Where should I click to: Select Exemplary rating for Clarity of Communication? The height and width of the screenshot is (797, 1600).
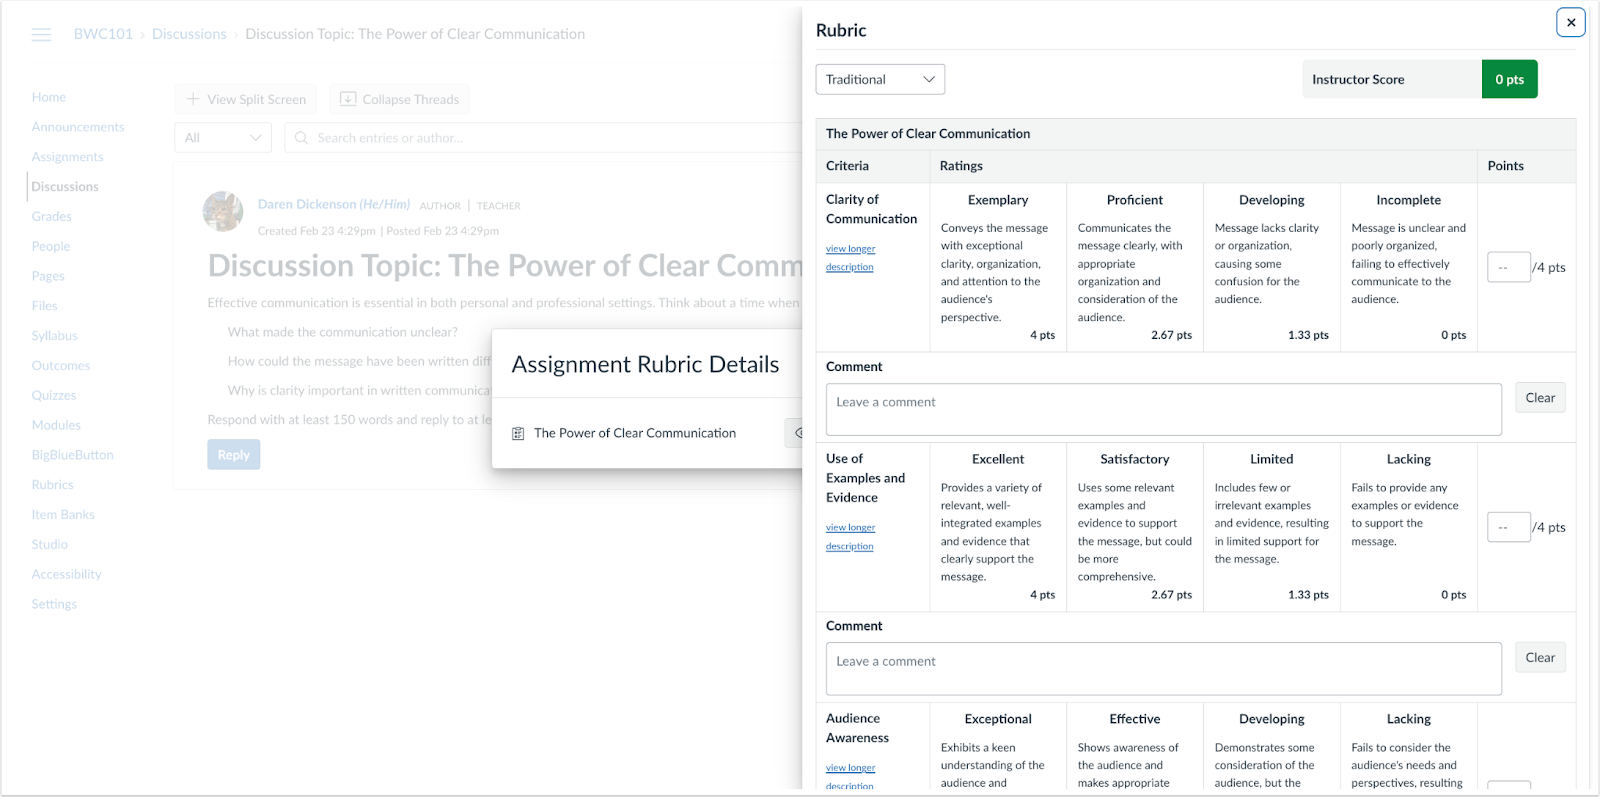click(x=998, y=267)
